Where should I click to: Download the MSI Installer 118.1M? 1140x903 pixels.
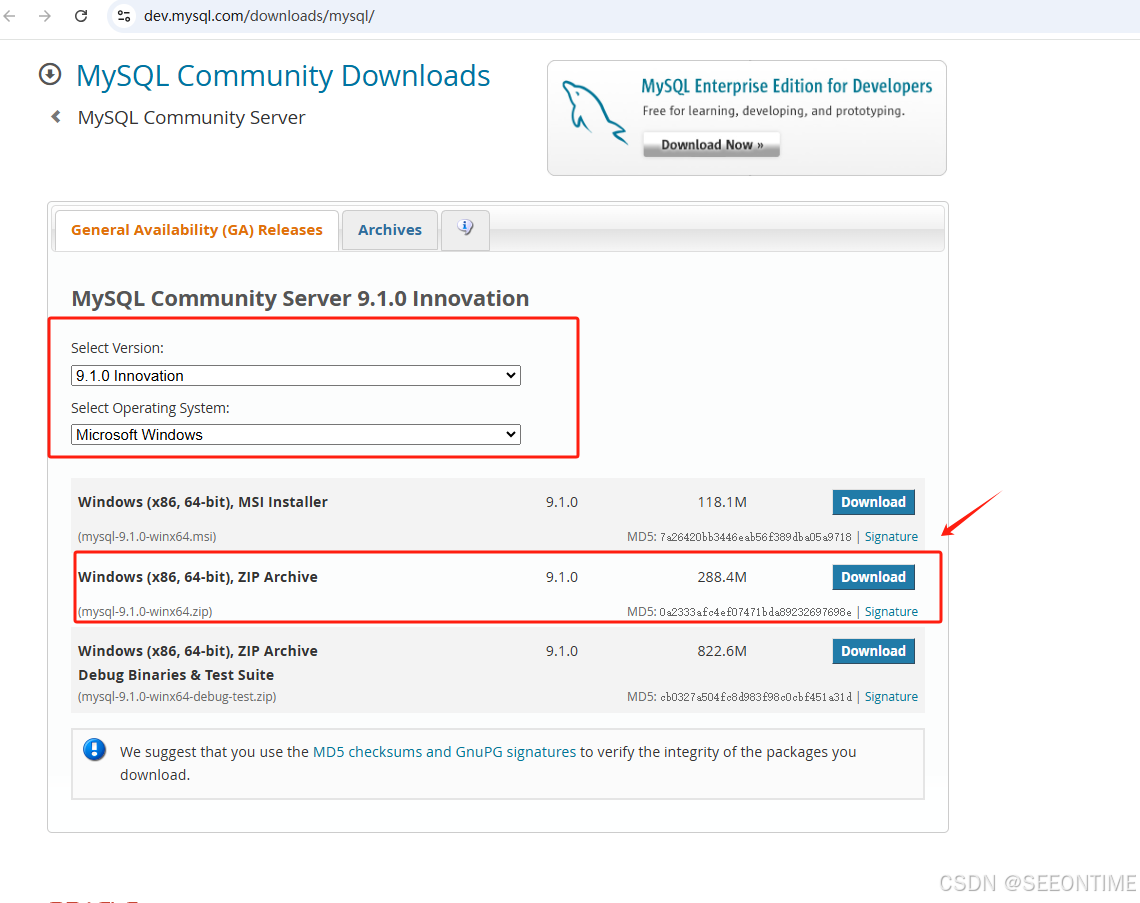pos(873,502)
